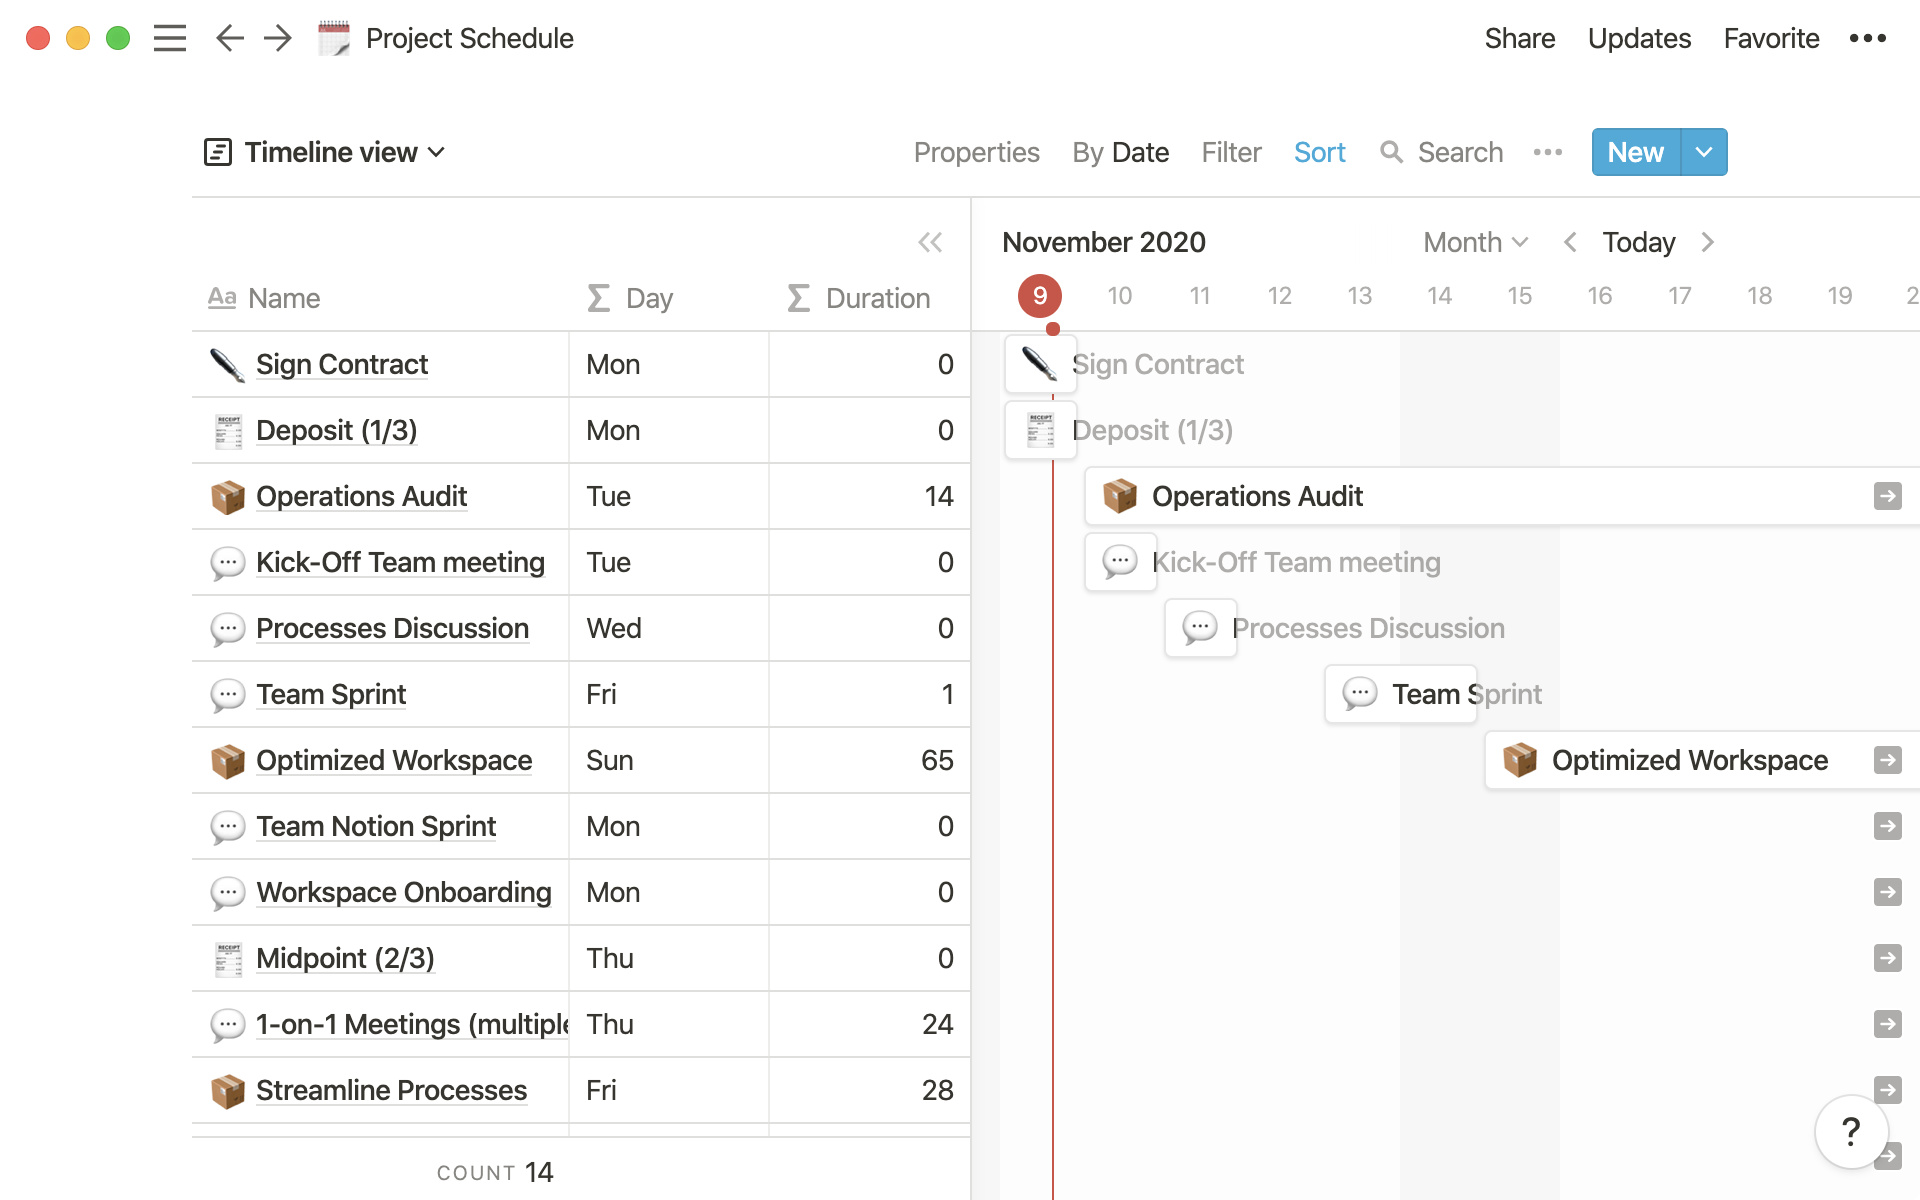Viewport: 1920px width, 1200px height.
Task: Expand the New item dropdown arrow
Action: pos(1703,152)
